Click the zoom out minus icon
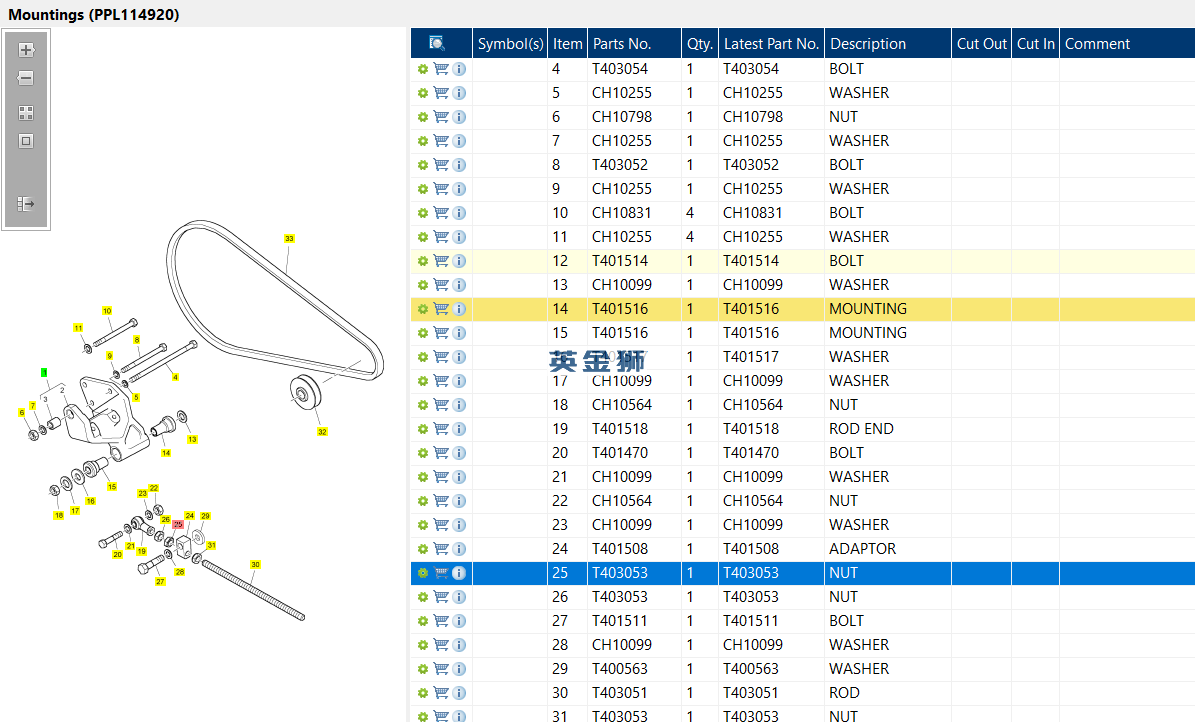This screenshot has height=722, width=1195. pos(26,78)
